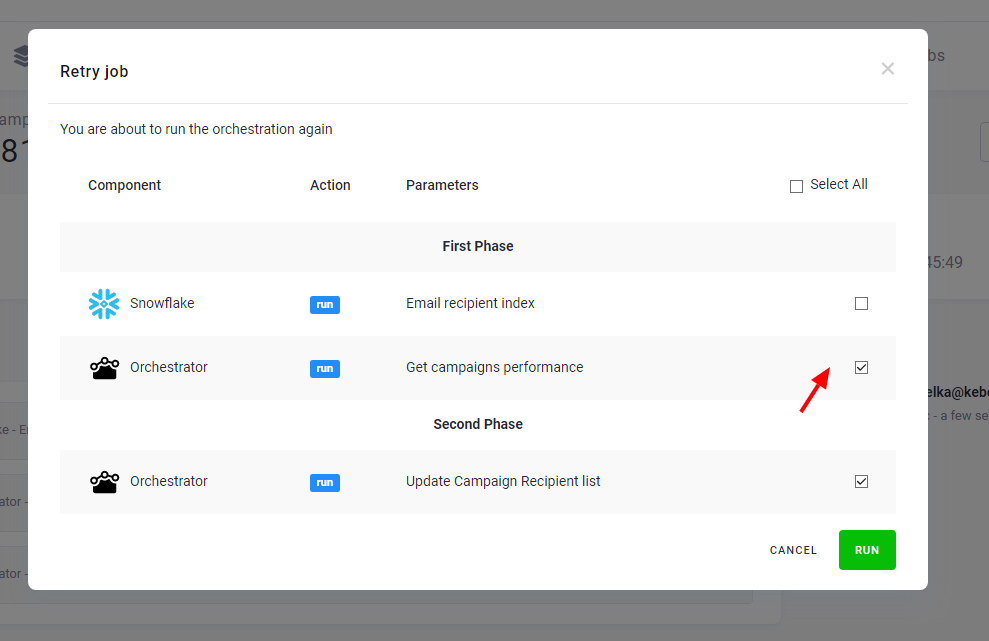Check the Email recipient index checkbox
989x641 pixels.
861,303
